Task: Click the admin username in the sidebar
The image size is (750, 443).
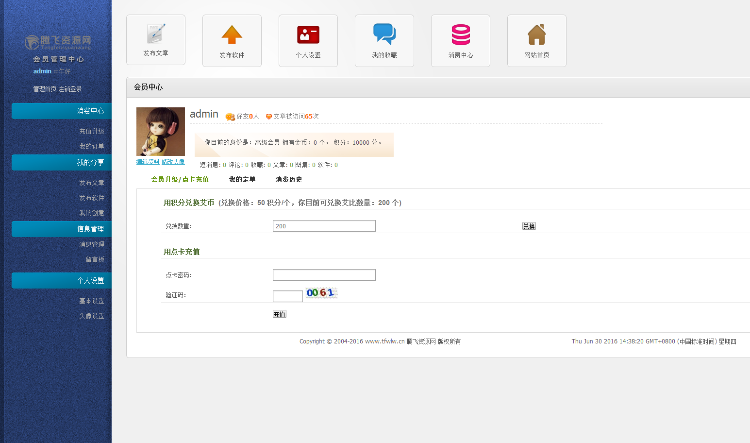Action: pyautogui.click(x=42, y=71)
